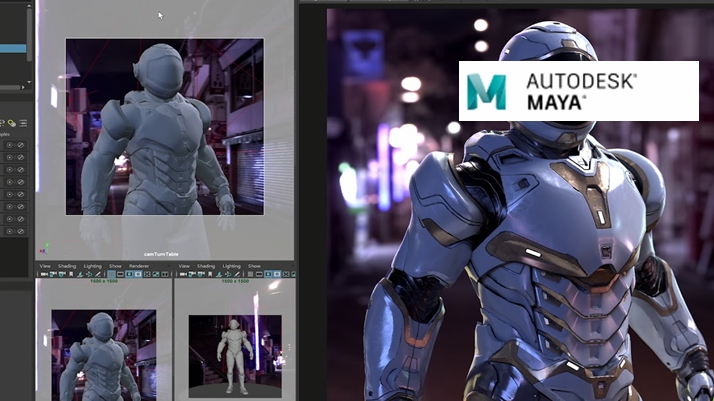
Task: Click the slashed-circle icon in topmost sidebar row
Action: 20,145
